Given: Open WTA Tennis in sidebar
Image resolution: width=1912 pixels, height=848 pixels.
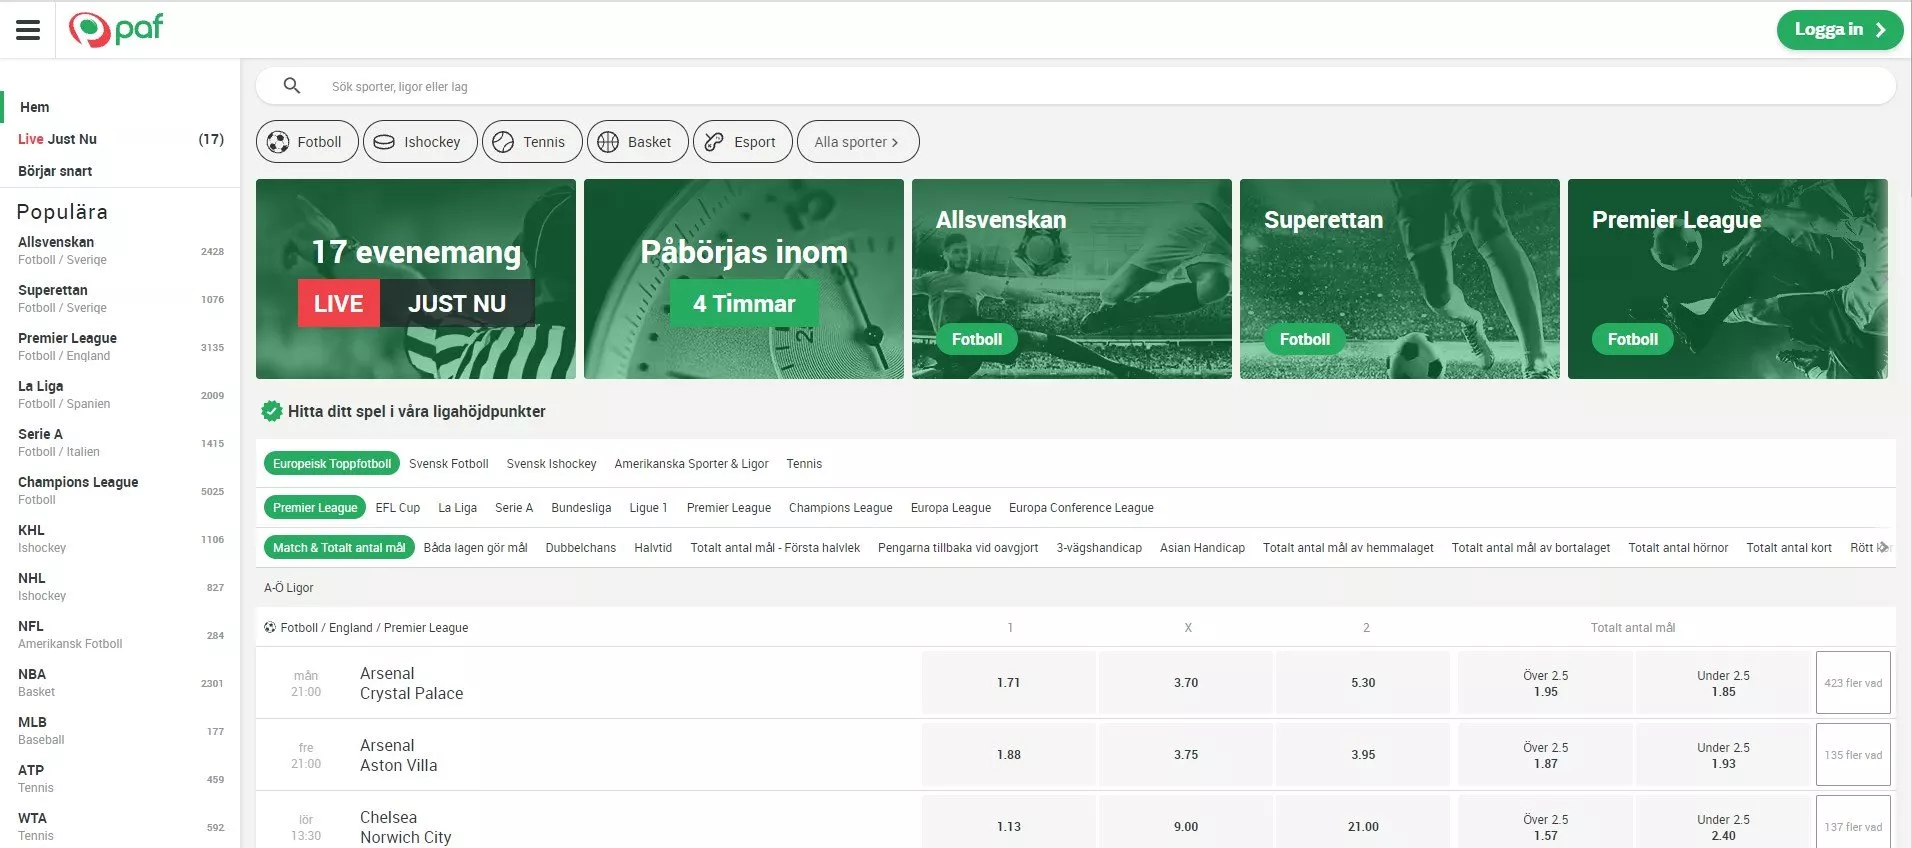Looking at the screenshot, I should 120,827.
